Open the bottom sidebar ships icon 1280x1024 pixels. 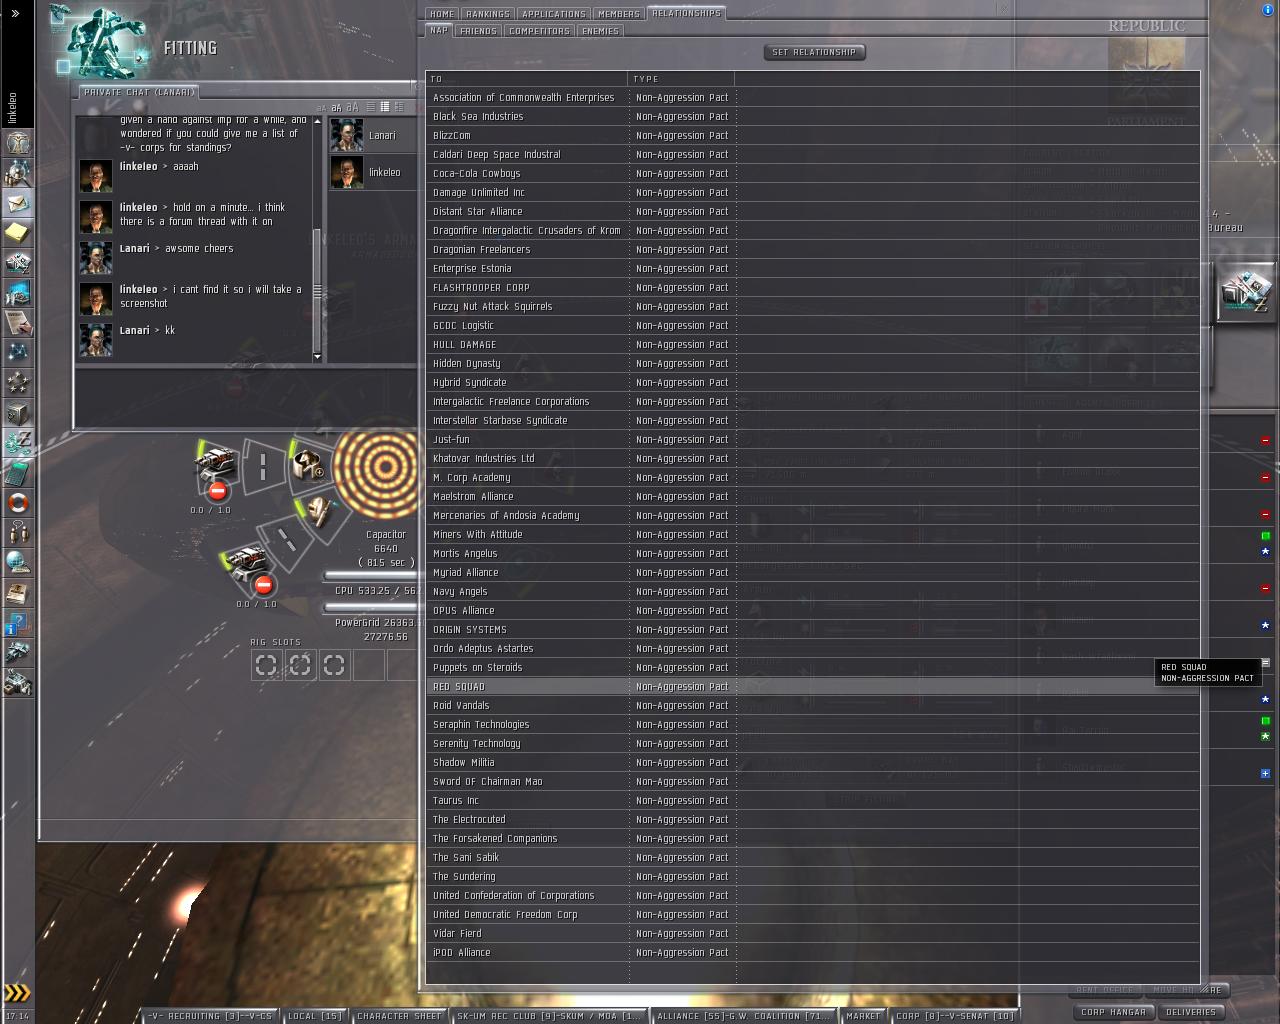(x=18, y=684)
